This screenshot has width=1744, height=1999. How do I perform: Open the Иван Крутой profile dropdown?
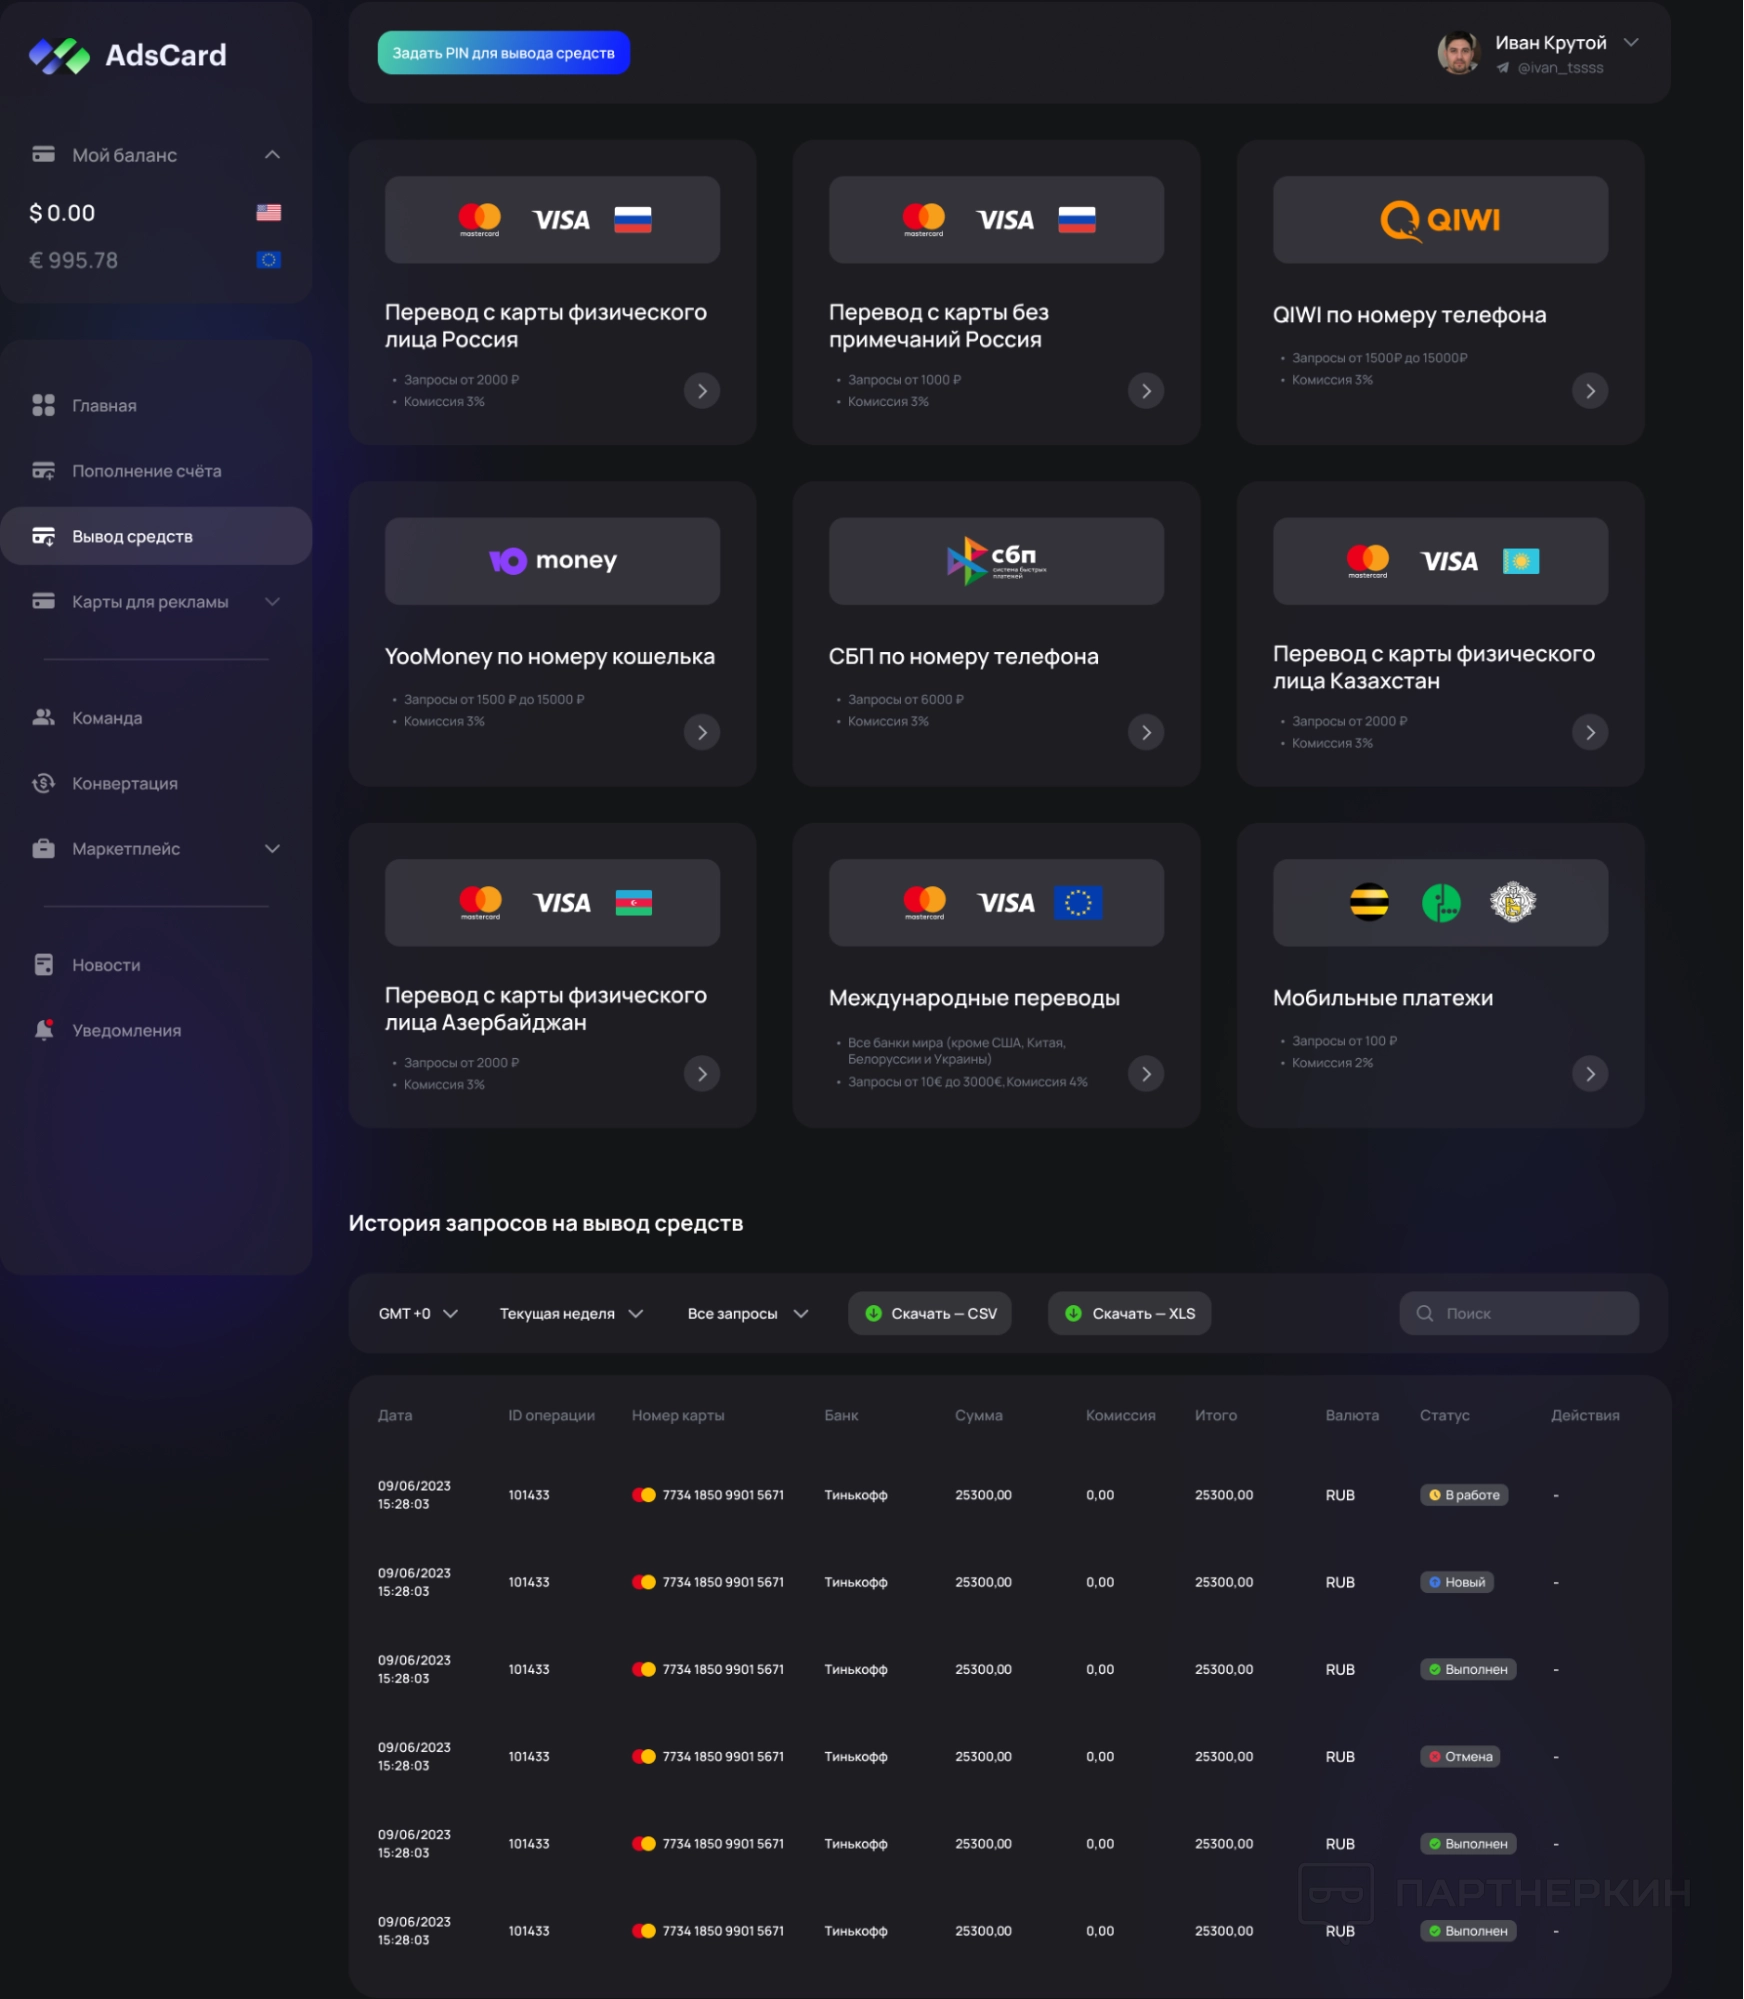[1631, 43]
